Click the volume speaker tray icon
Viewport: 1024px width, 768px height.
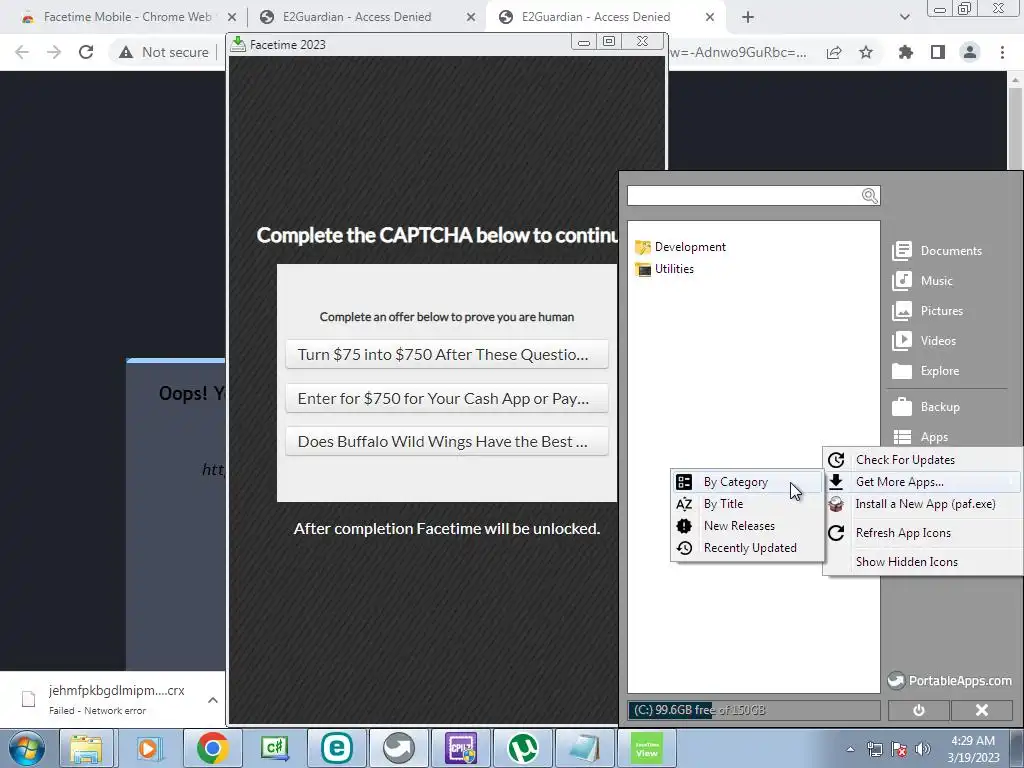pos(922,749)
